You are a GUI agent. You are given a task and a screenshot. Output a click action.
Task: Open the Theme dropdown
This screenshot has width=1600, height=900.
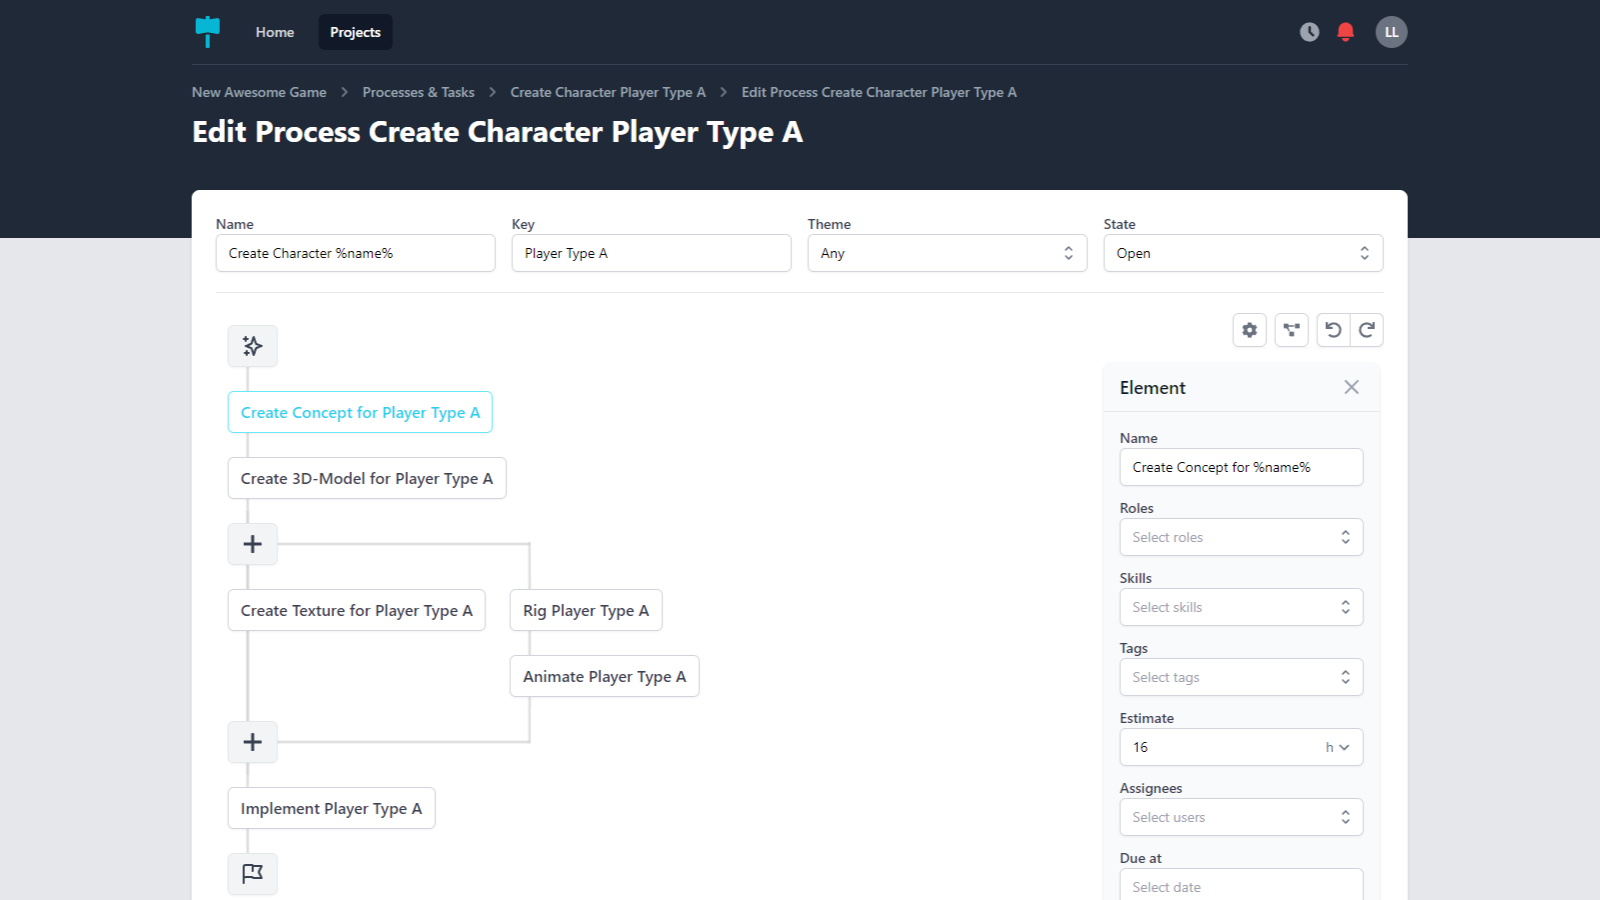(x=947, y=253)
